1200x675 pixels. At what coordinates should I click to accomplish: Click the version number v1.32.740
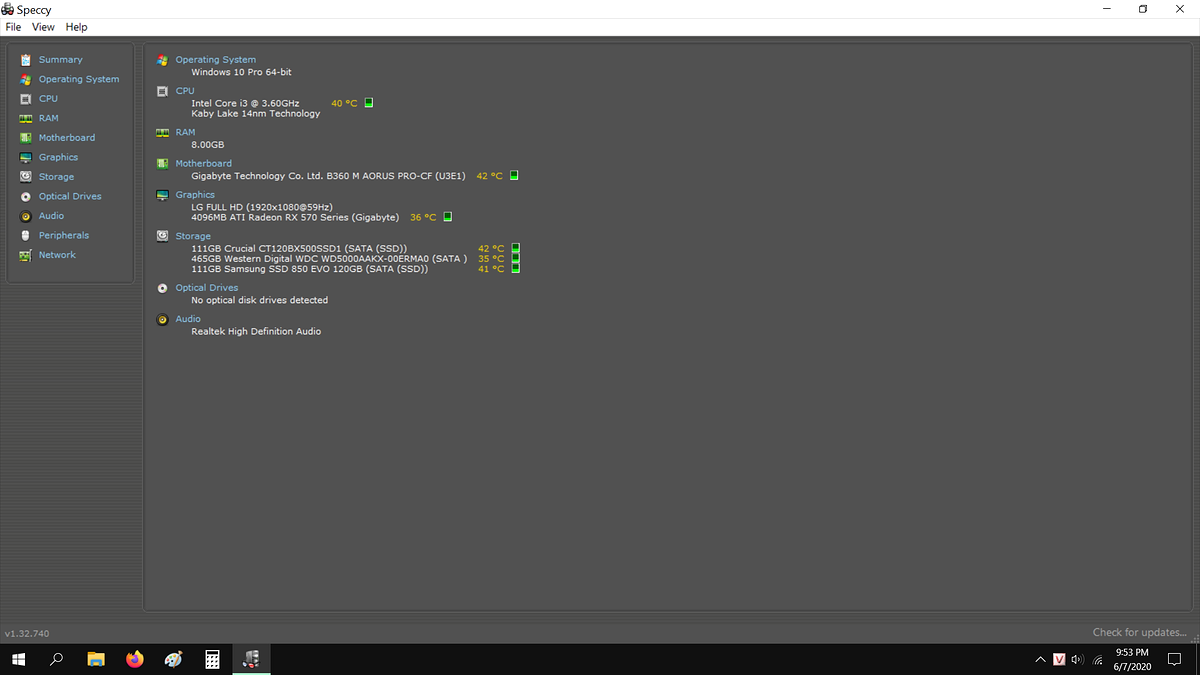click(x=27, y=633)
